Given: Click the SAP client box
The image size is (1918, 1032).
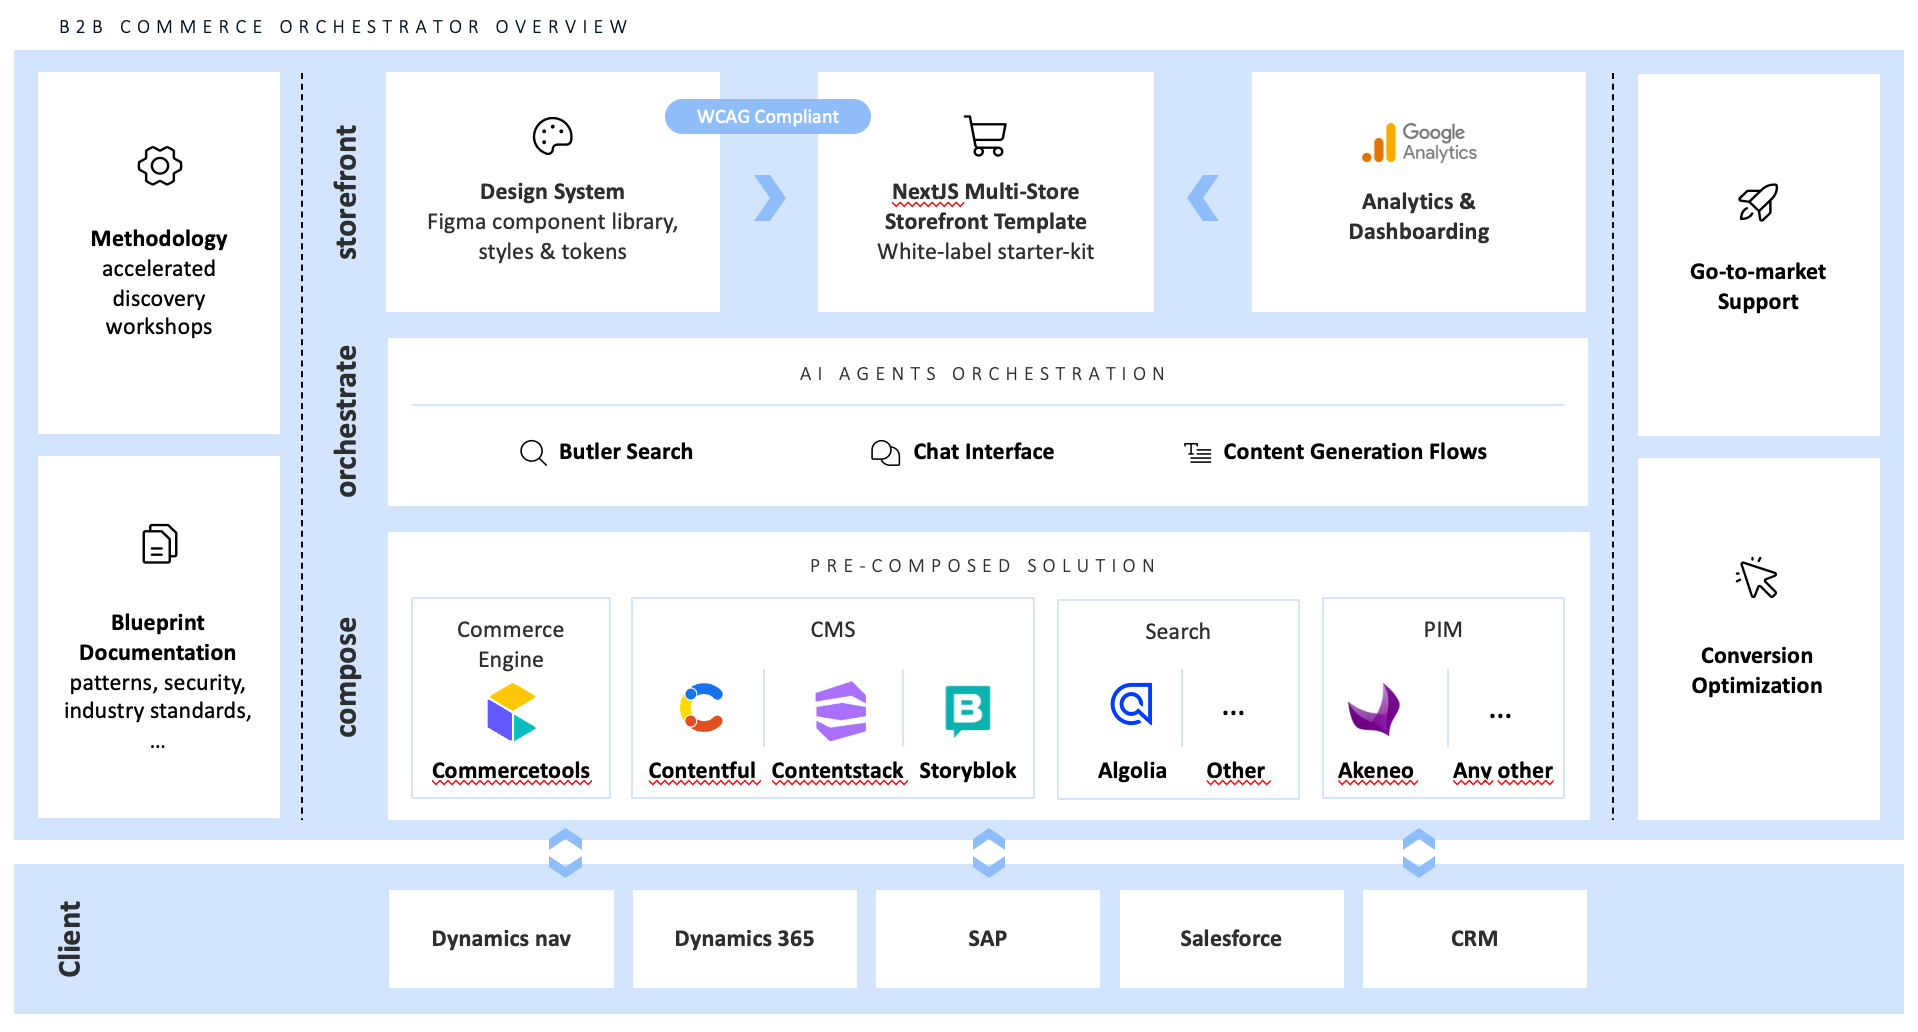Looking at the screenshot, I should 987,939.
